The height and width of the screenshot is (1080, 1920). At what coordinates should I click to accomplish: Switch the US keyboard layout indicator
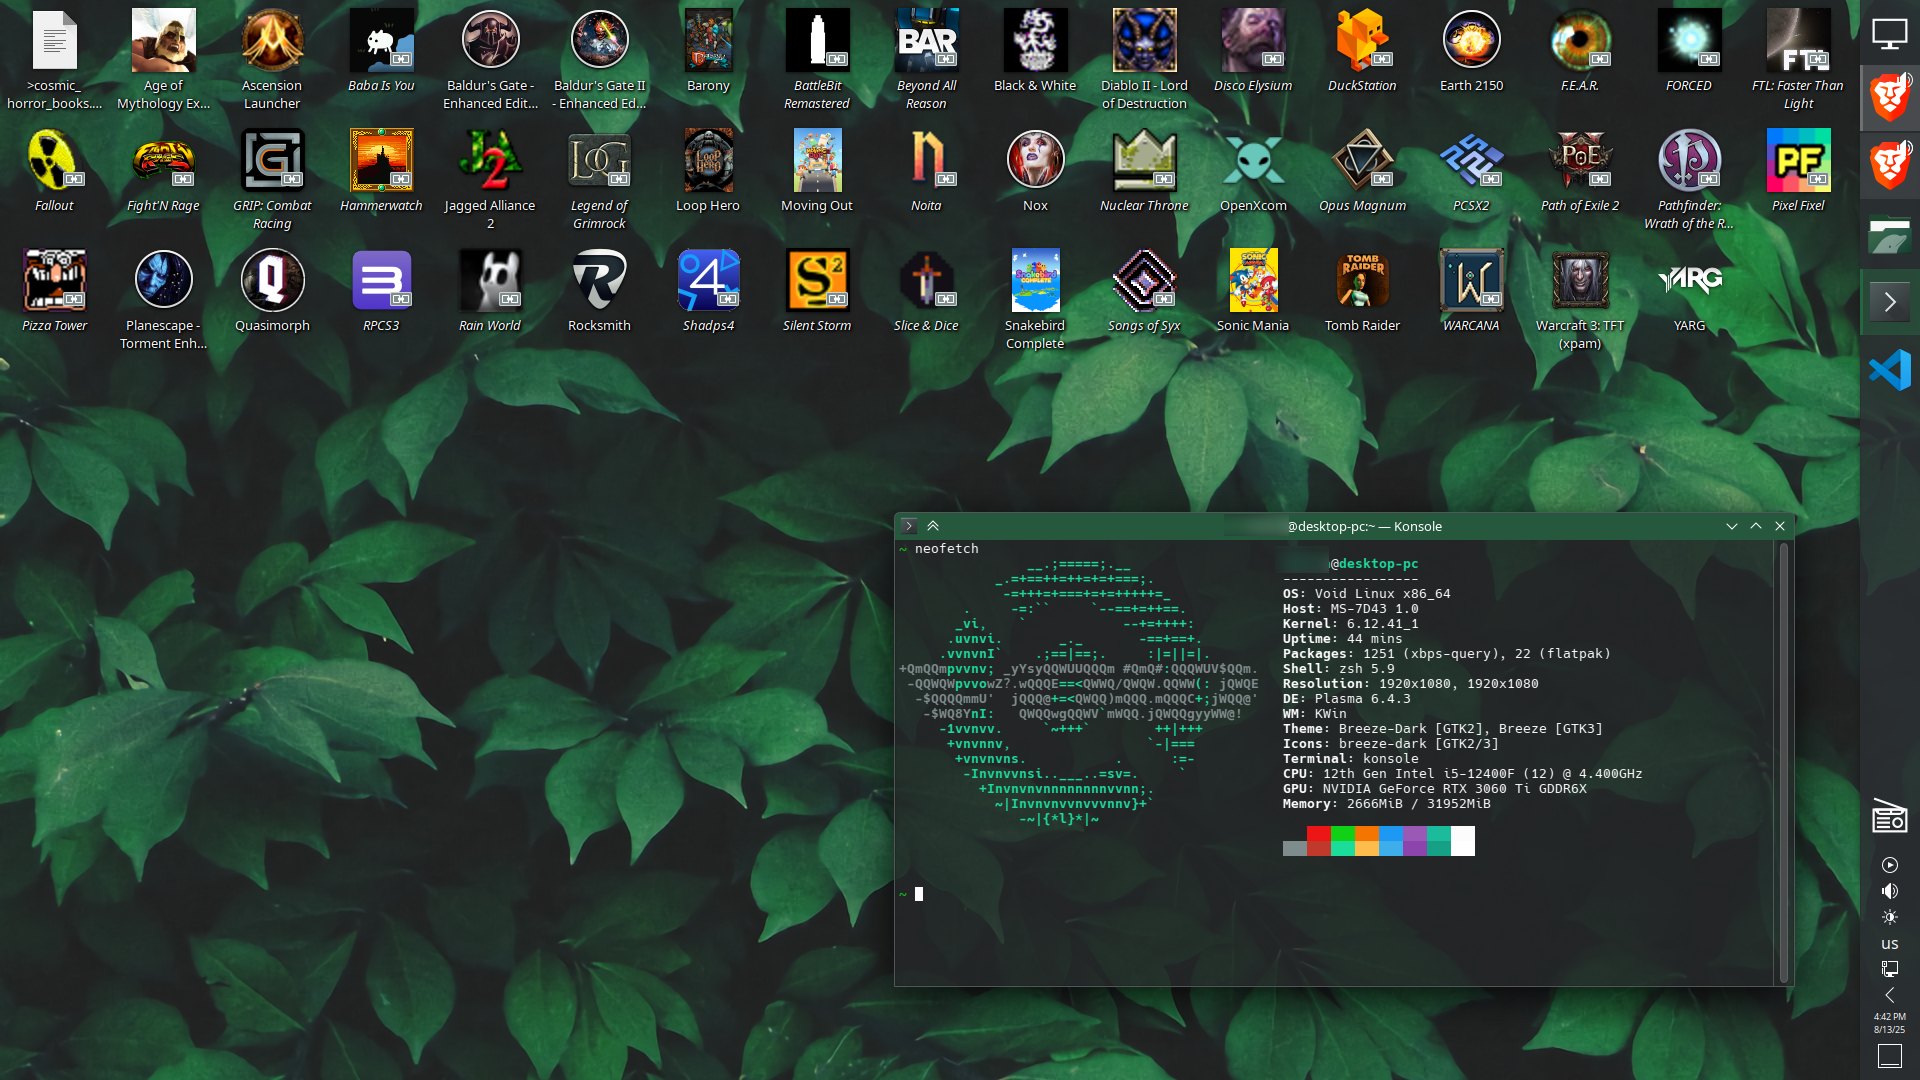[1889, 944]
